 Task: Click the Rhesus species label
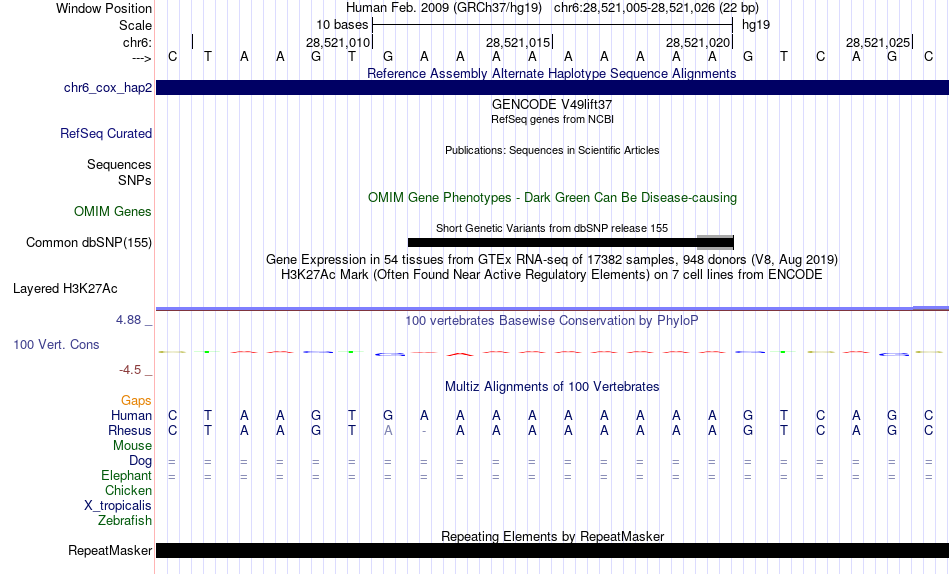130,431
